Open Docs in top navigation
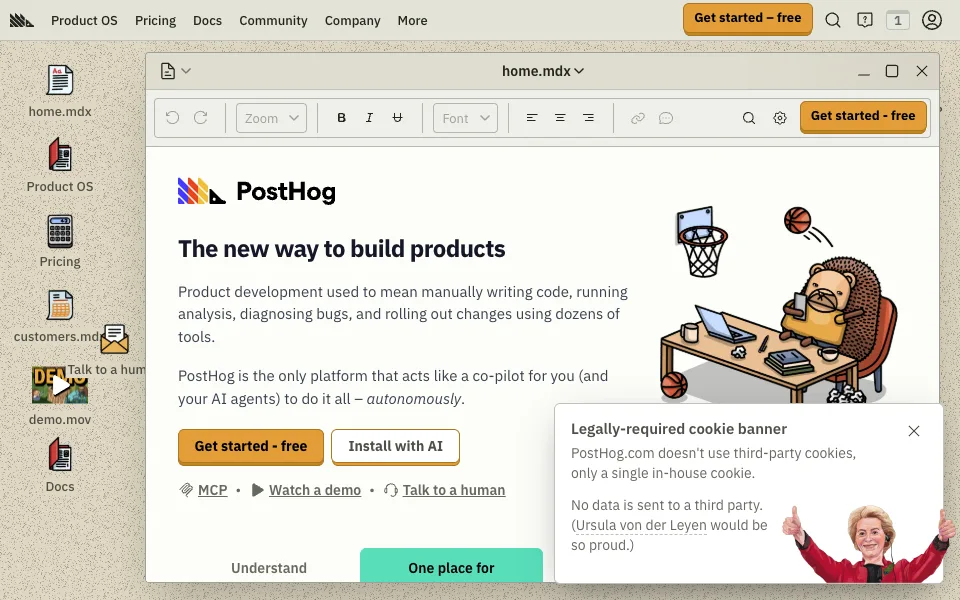 click(x=208, y=20)
